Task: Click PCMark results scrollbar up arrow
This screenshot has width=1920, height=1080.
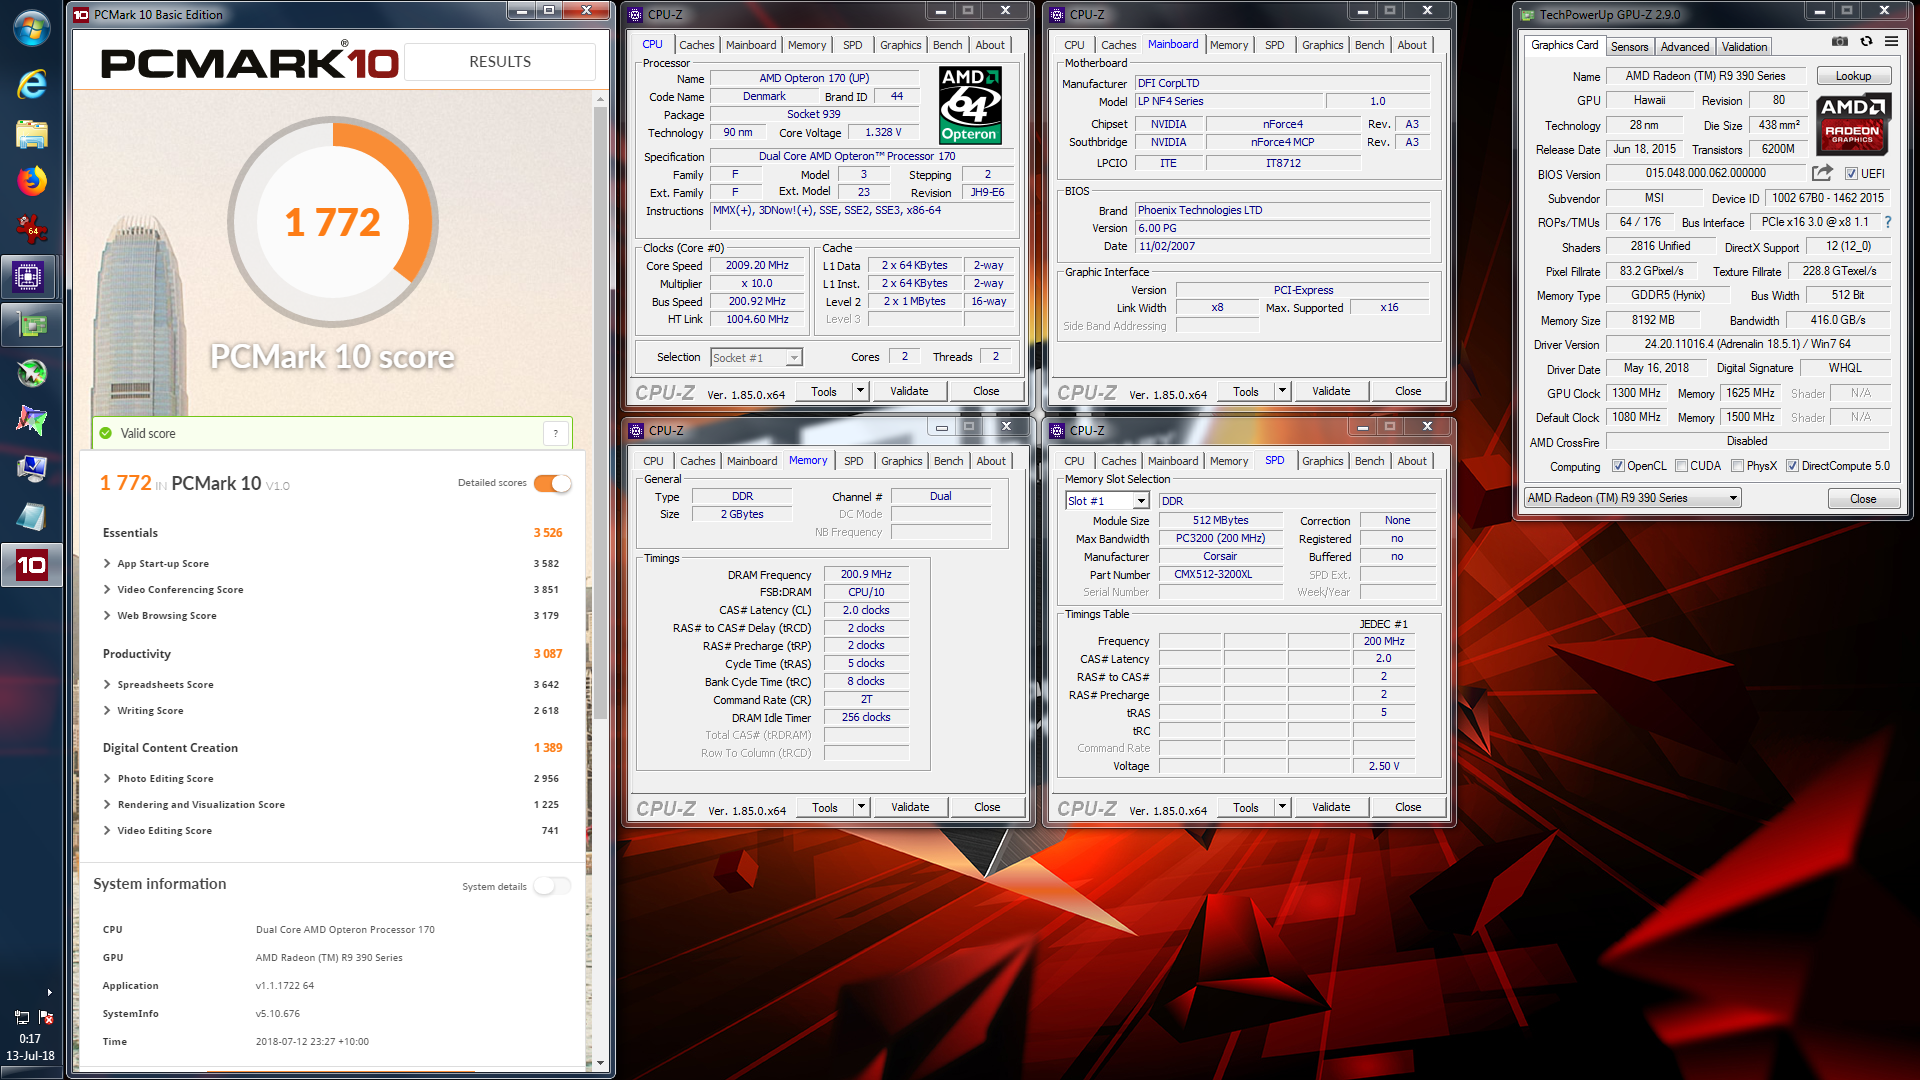Action: [600, 99]
